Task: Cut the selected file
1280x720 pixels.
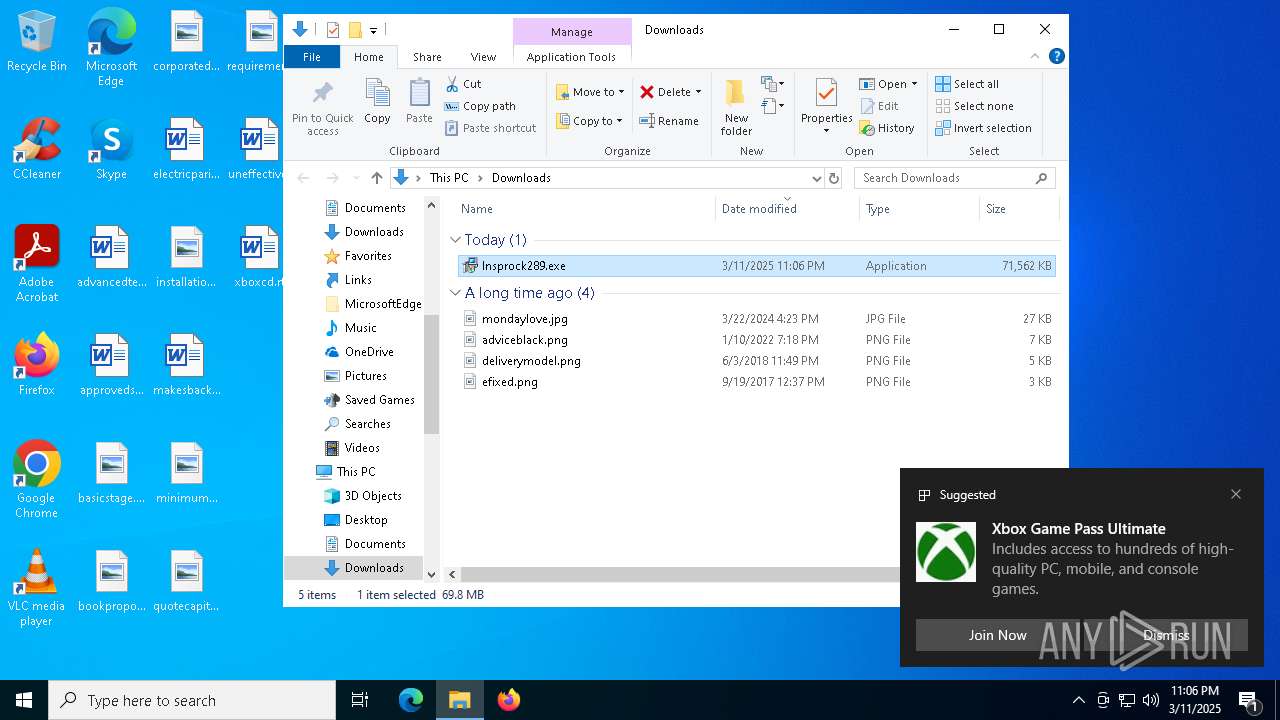Action: (463, 84)
